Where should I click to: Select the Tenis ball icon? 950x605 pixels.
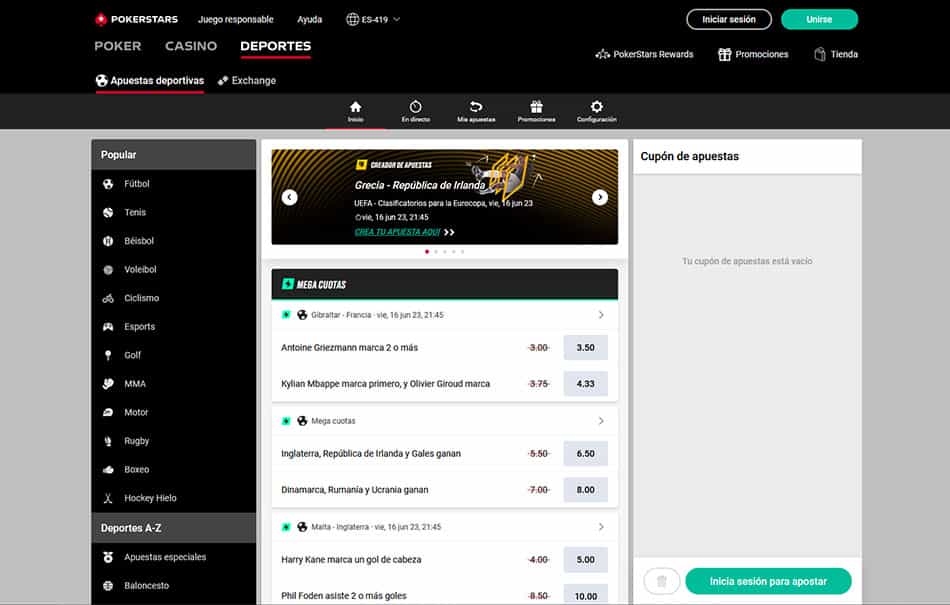[108, 213]
